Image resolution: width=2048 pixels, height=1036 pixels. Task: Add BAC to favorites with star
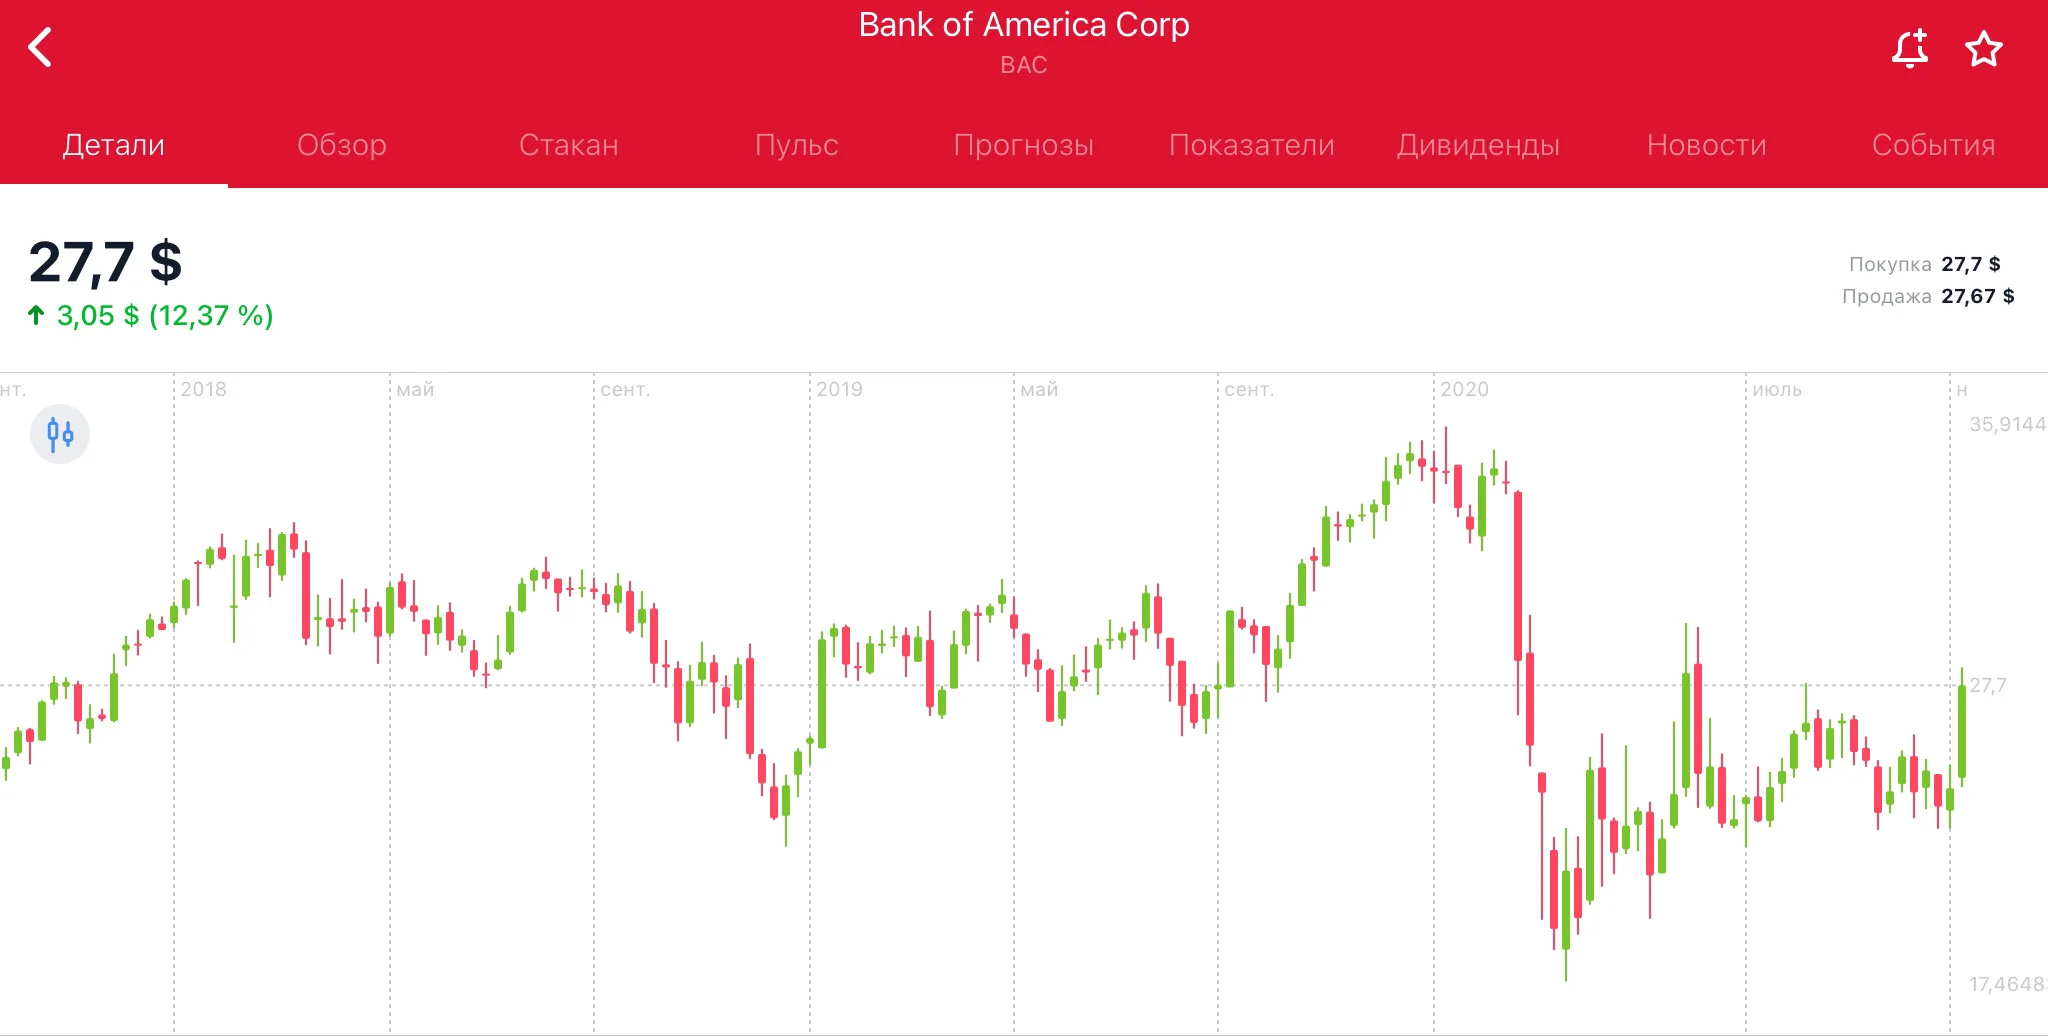pos(1984,48)
